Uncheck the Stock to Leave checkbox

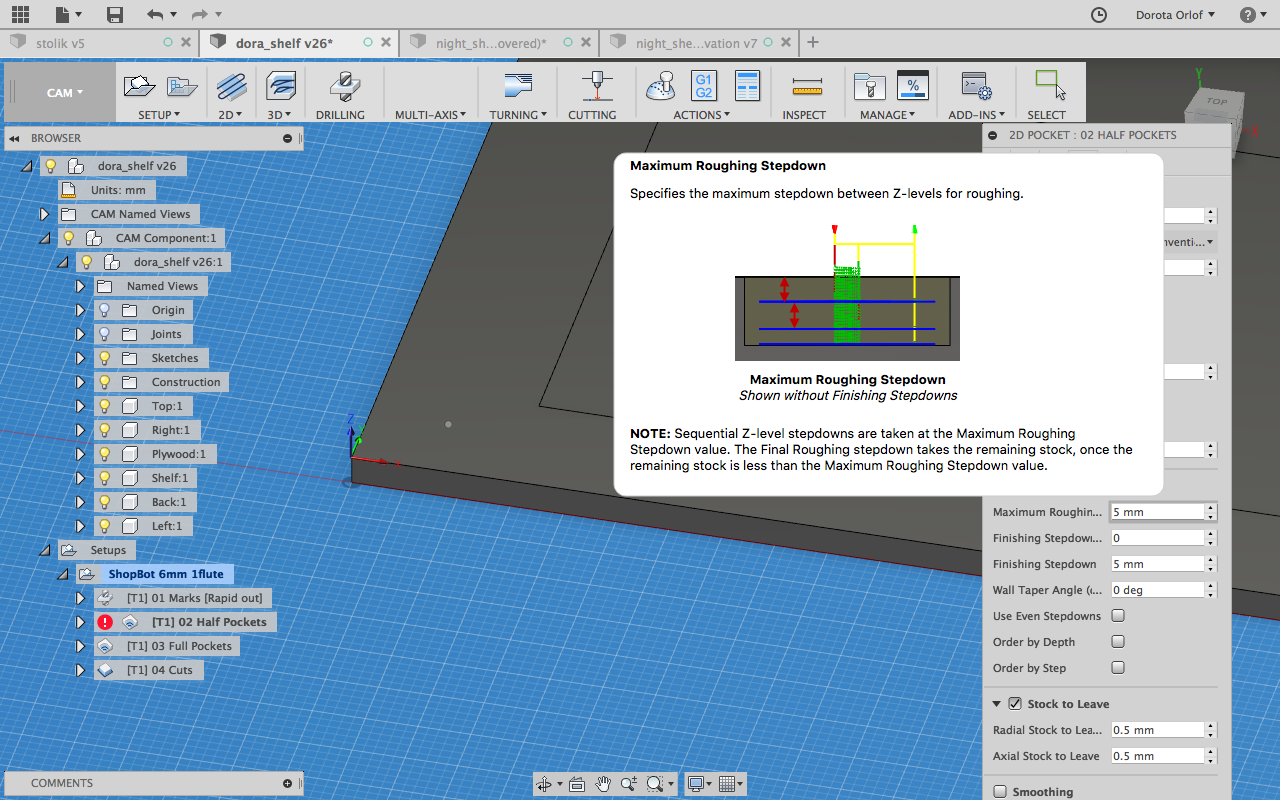(x=1014, y=704)
